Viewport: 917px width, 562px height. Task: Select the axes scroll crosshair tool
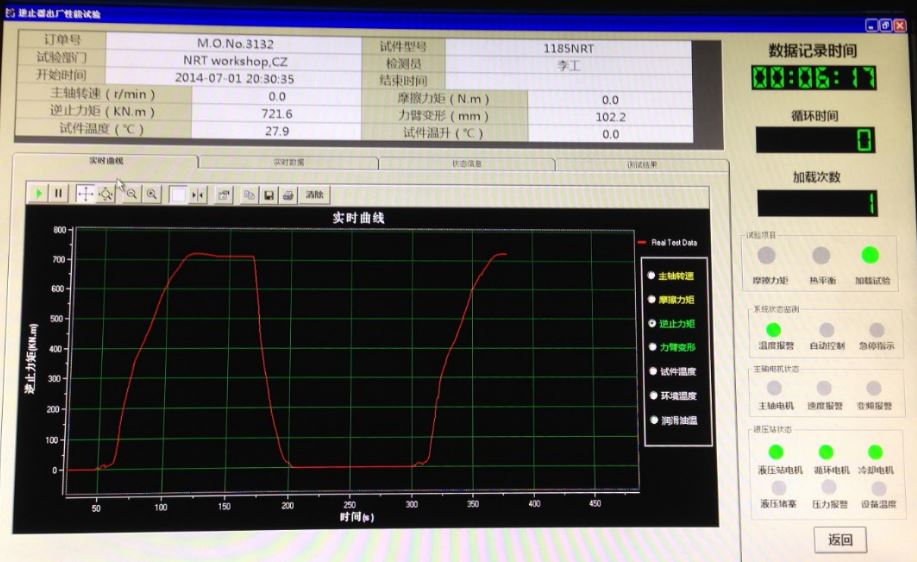click(85, 194)
